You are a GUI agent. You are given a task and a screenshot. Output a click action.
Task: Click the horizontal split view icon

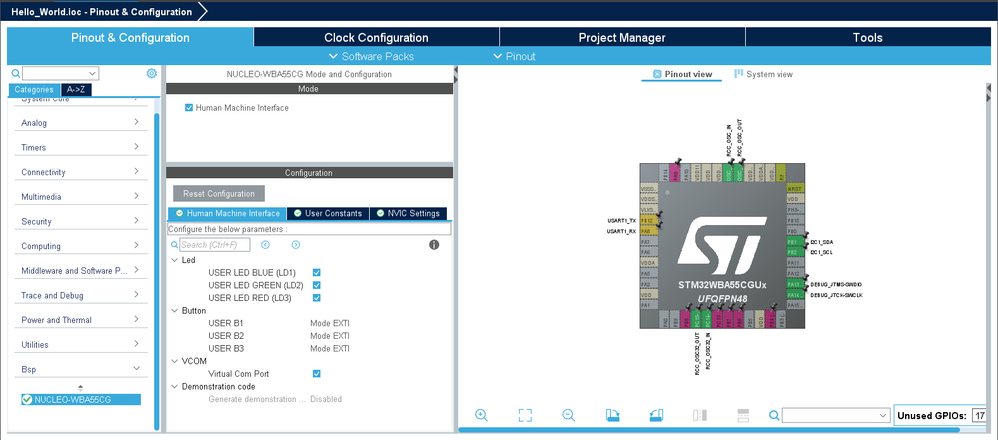click(x=743, y=415)
